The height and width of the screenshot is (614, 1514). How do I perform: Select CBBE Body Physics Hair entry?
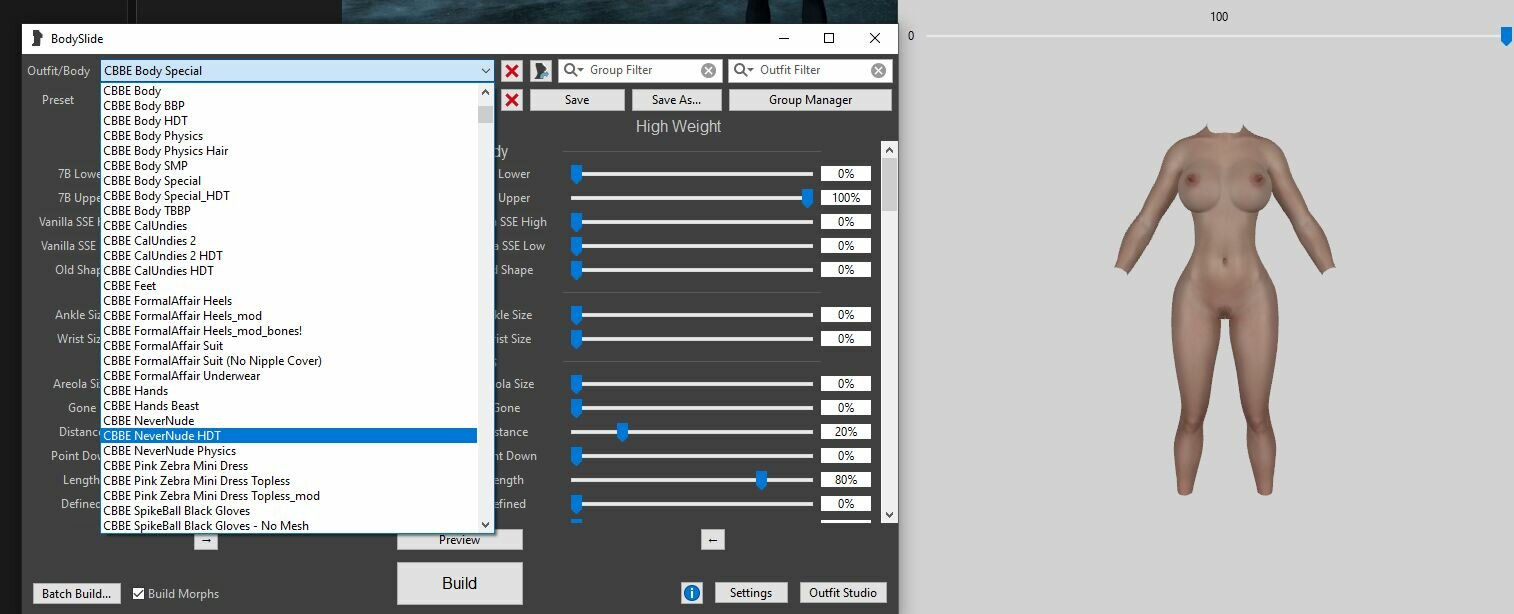pos(288,150)
